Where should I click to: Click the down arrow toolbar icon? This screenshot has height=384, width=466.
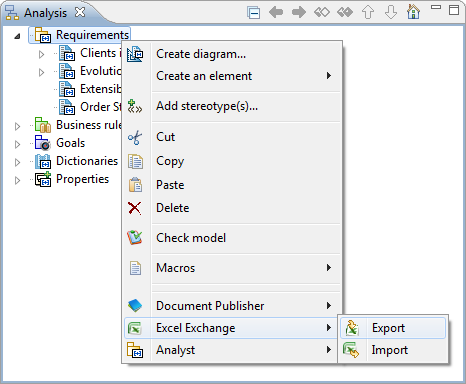391,13
